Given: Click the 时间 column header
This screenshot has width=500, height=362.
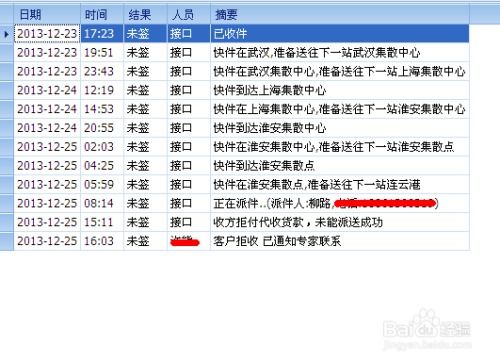Looking at the screenshot, I should click(x=102, y=14).
